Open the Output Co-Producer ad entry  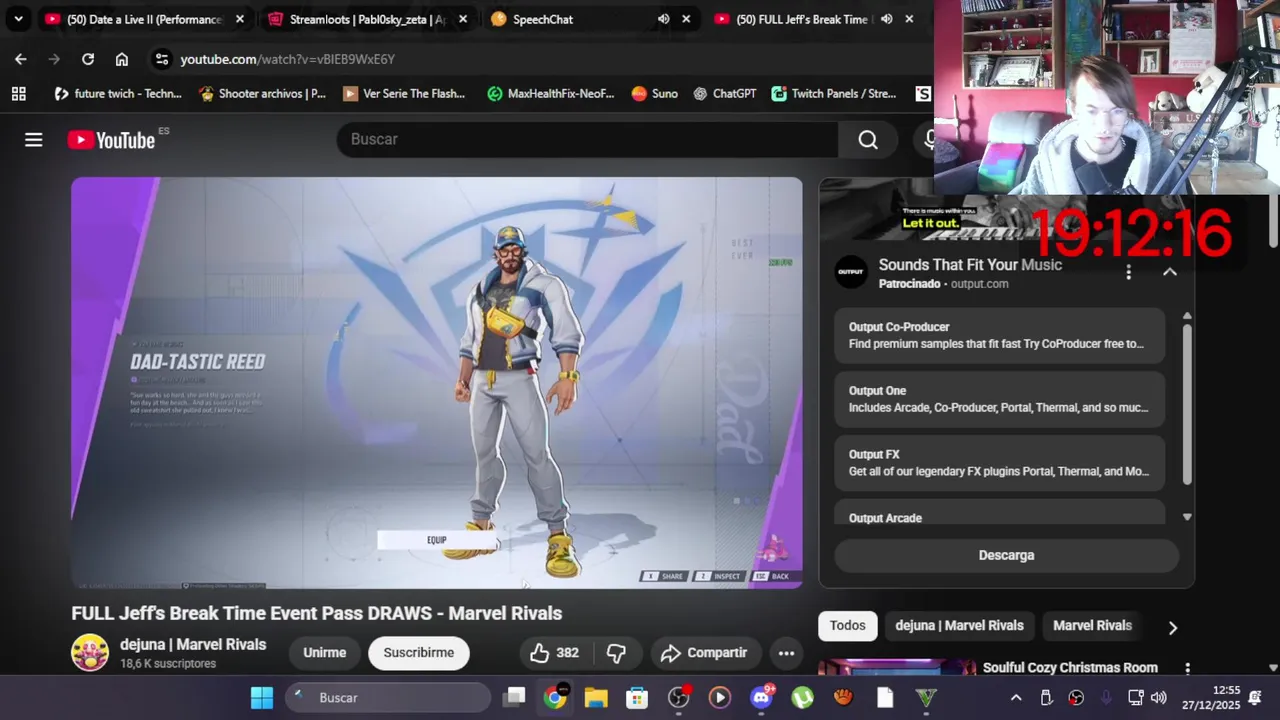[x=1000, y=335]
